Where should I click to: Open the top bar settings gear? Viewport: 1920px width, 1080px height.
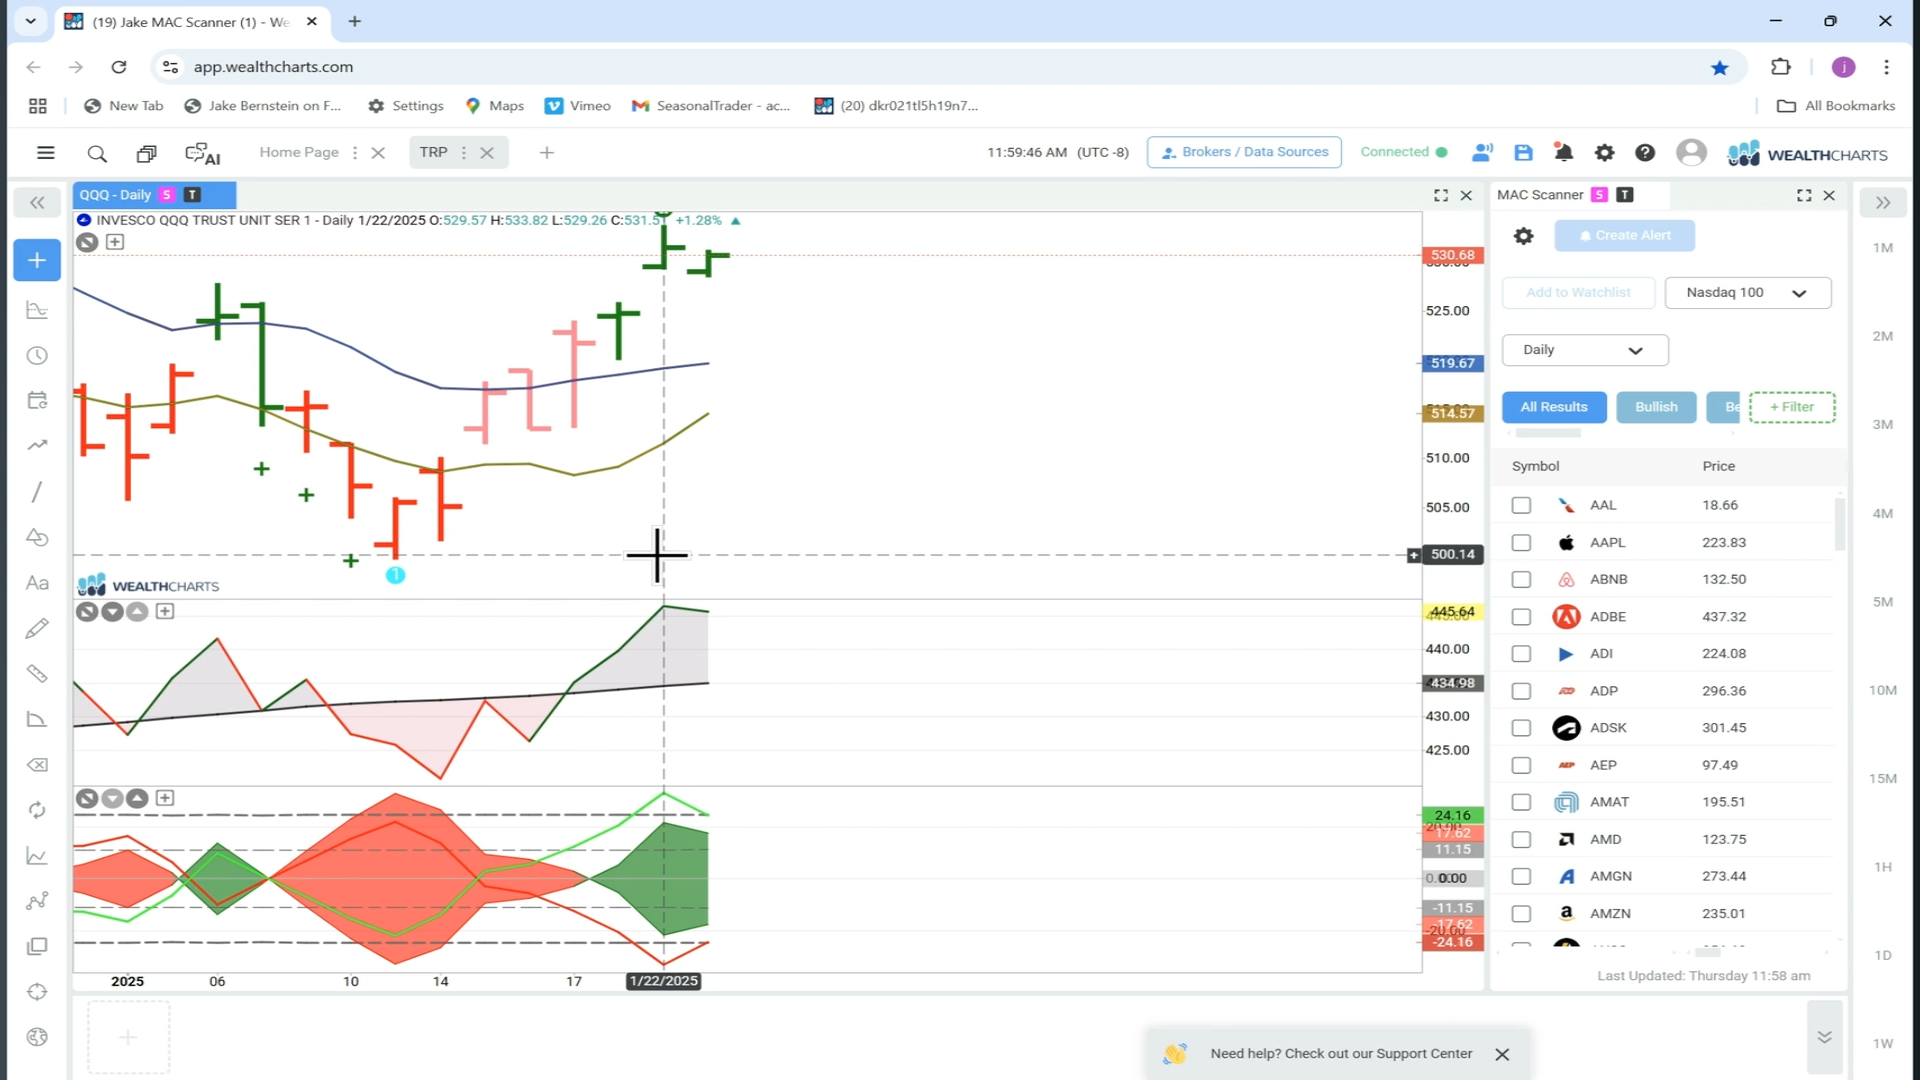(x=1604, y=153)
